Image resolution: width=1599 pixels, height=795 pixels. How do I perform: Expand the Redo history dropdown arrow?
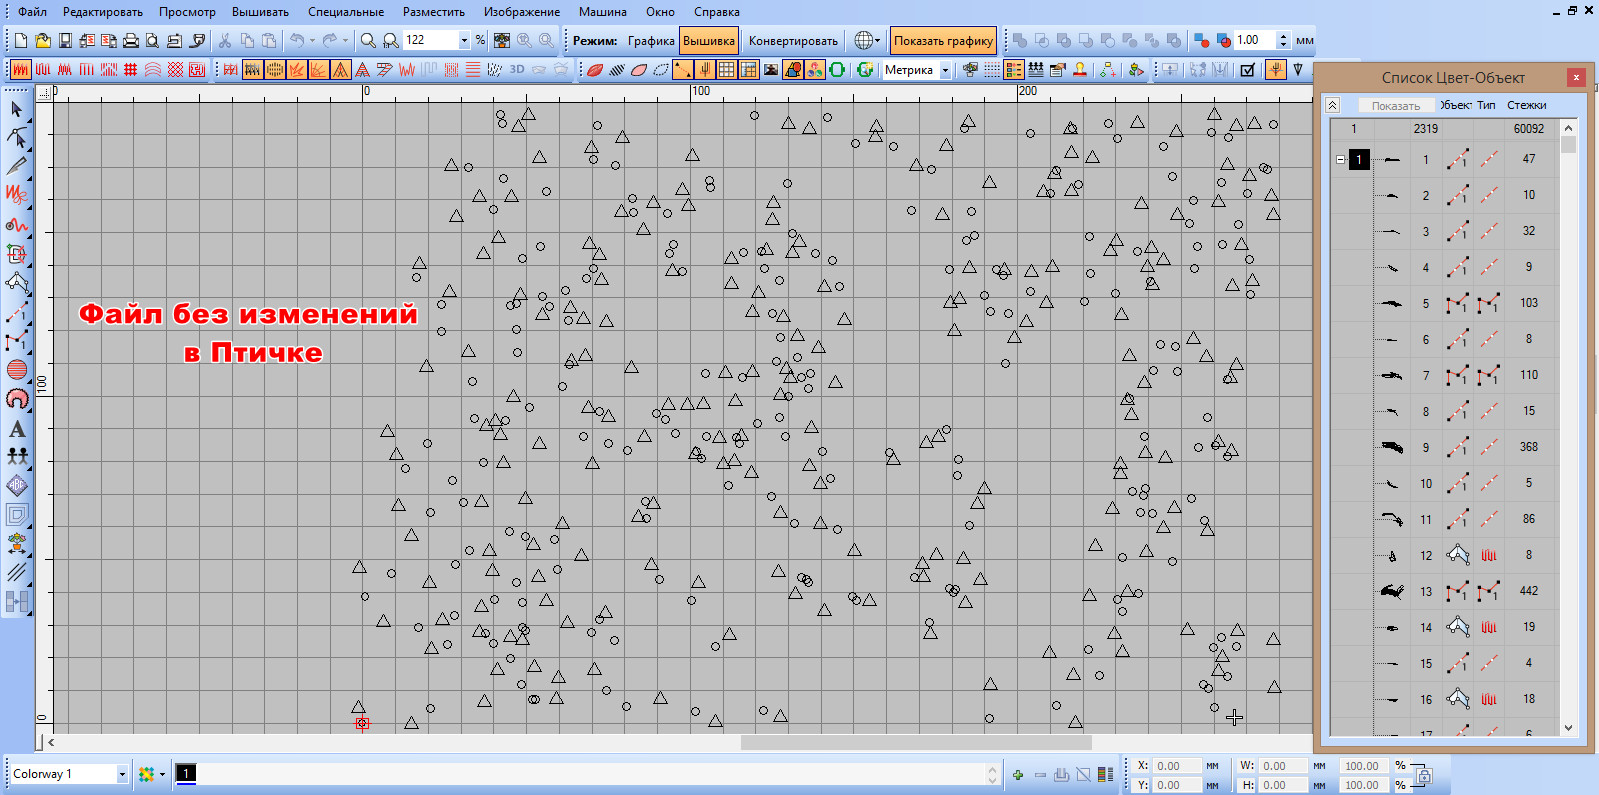346,41
